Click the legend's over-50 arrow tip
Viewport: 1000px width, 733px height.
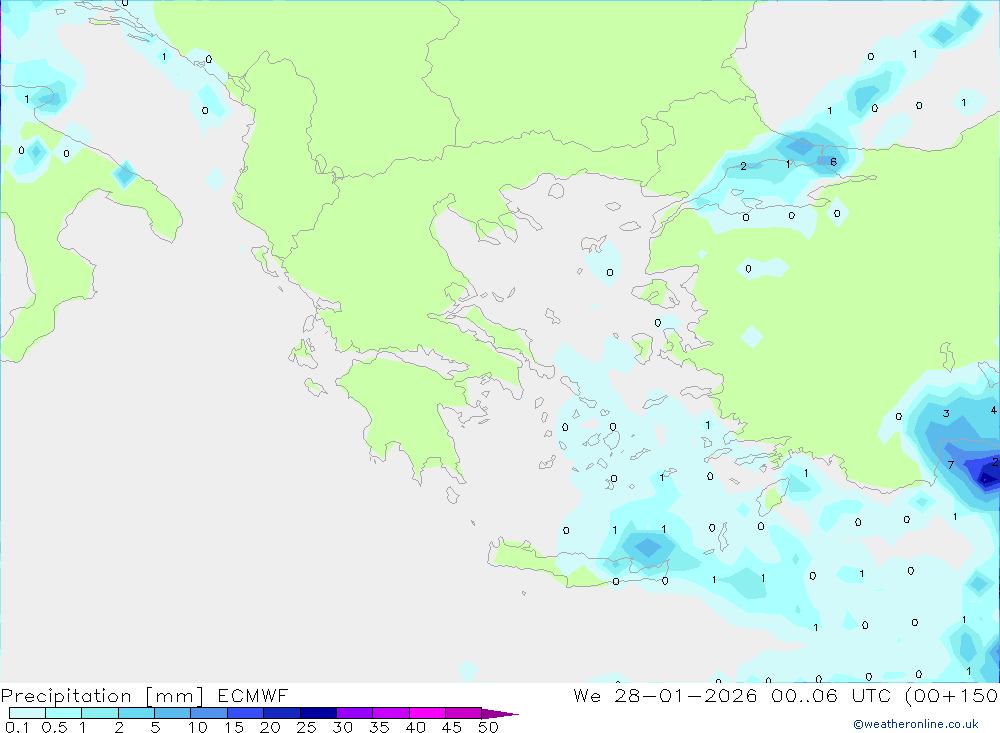[x=500, y=714]
